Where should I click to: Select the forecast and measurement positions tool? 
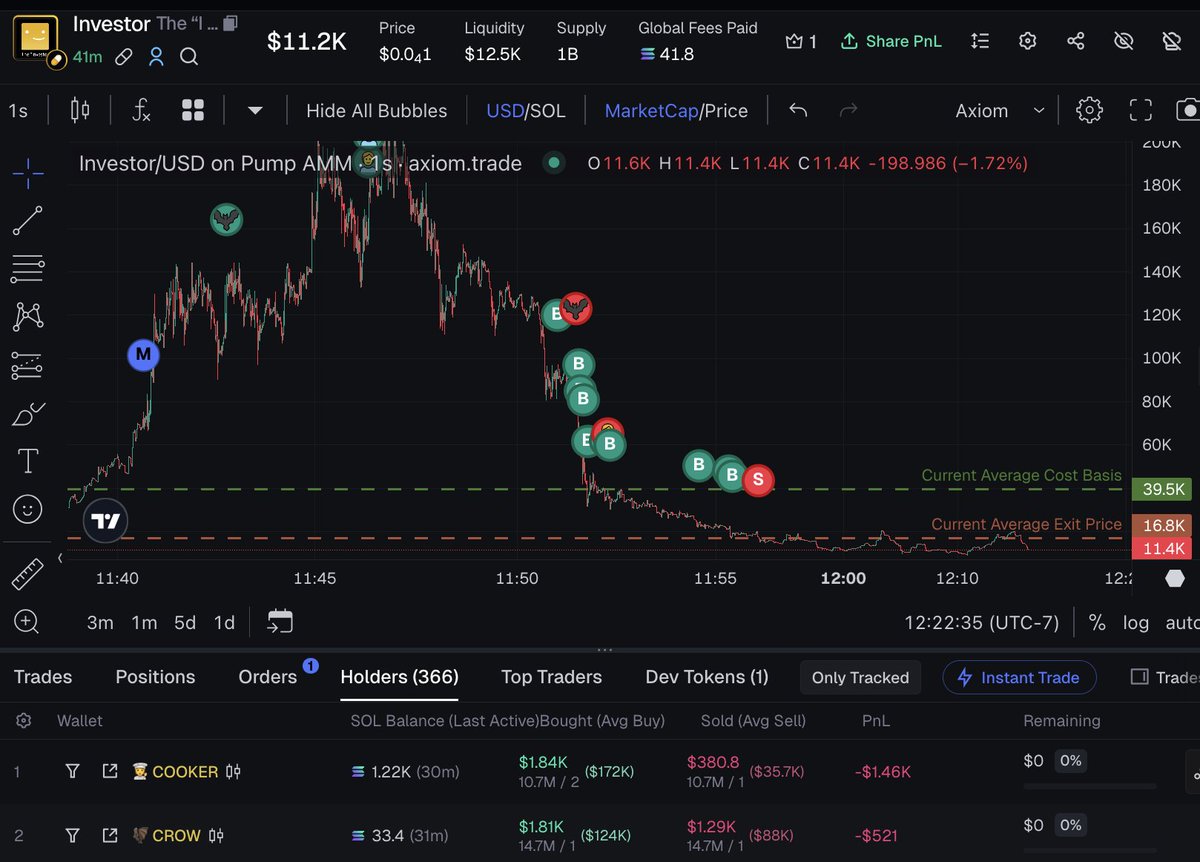28,365
